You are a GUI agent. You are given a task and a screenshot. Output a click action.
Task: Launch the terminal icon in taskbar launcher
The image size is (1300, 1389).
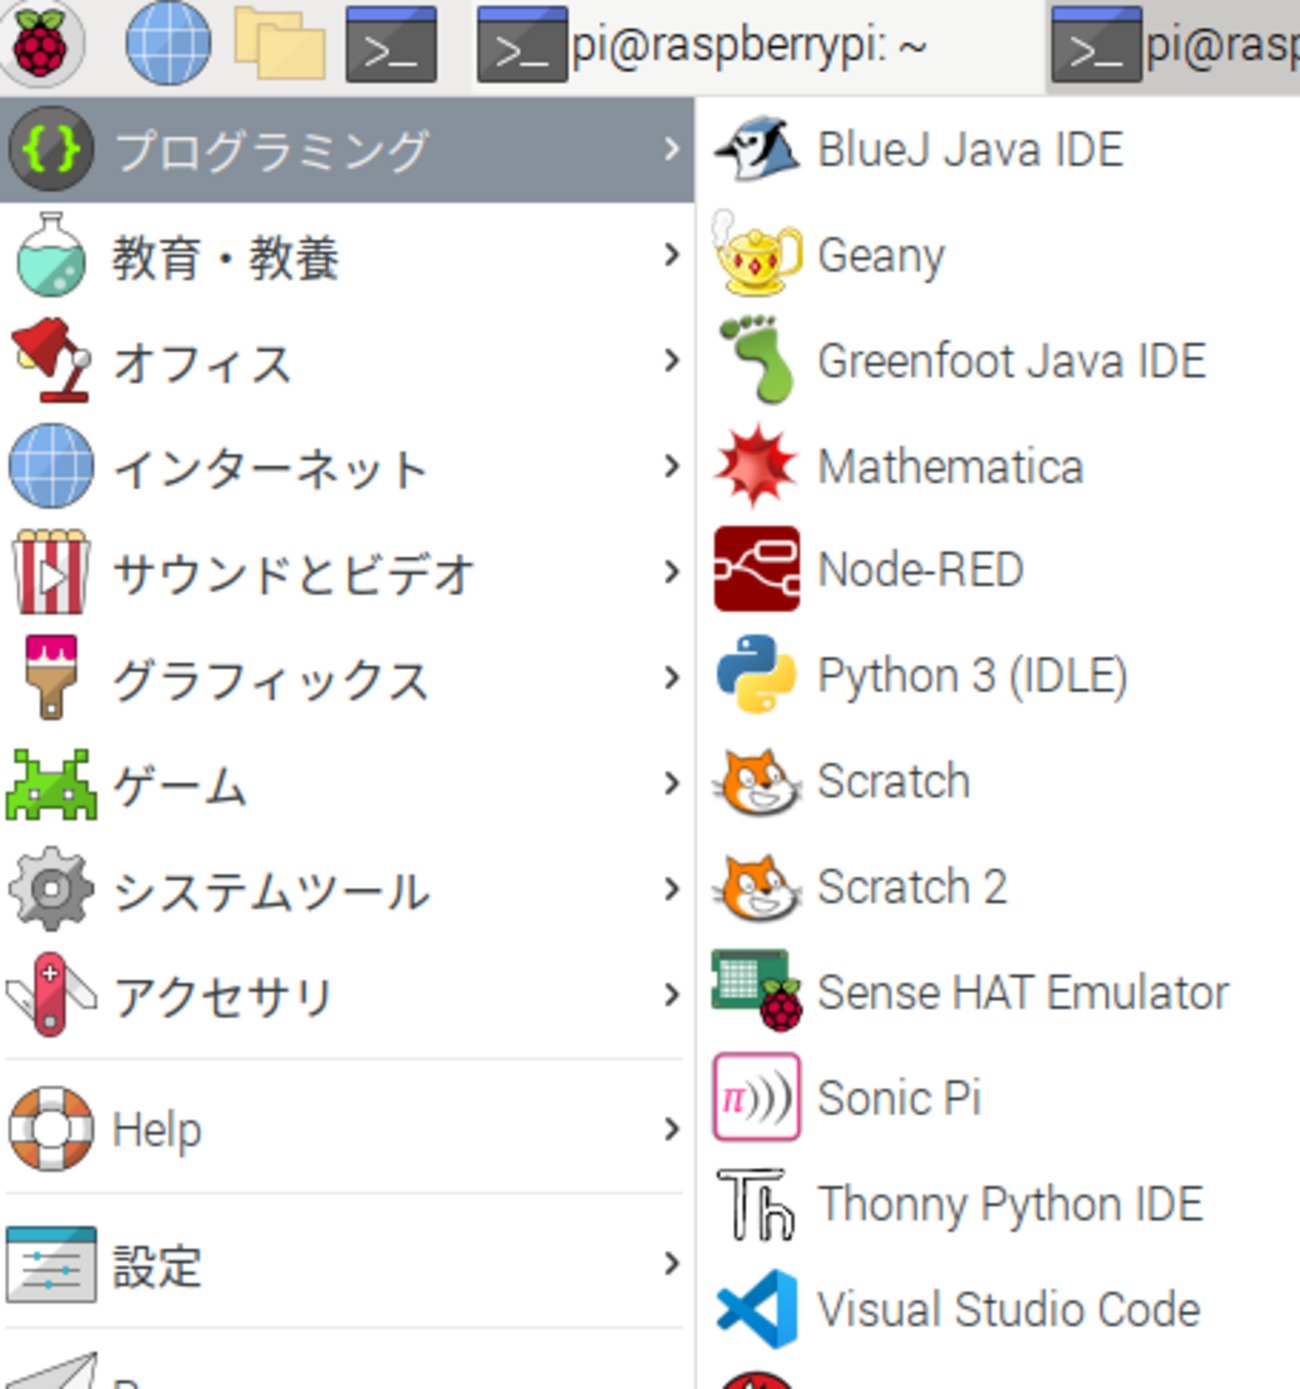[391, 45]
